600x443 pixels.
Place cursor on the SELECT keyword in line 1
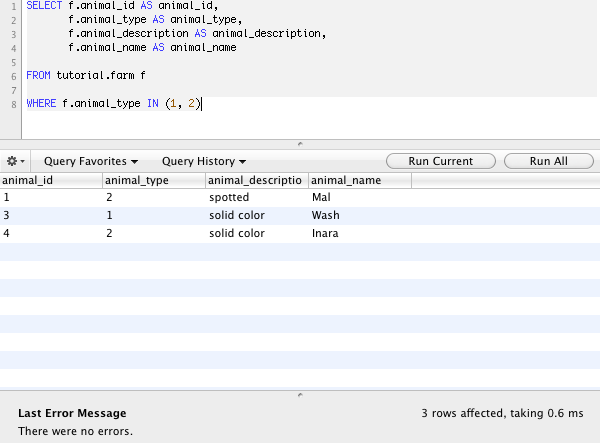coord(44,6)
